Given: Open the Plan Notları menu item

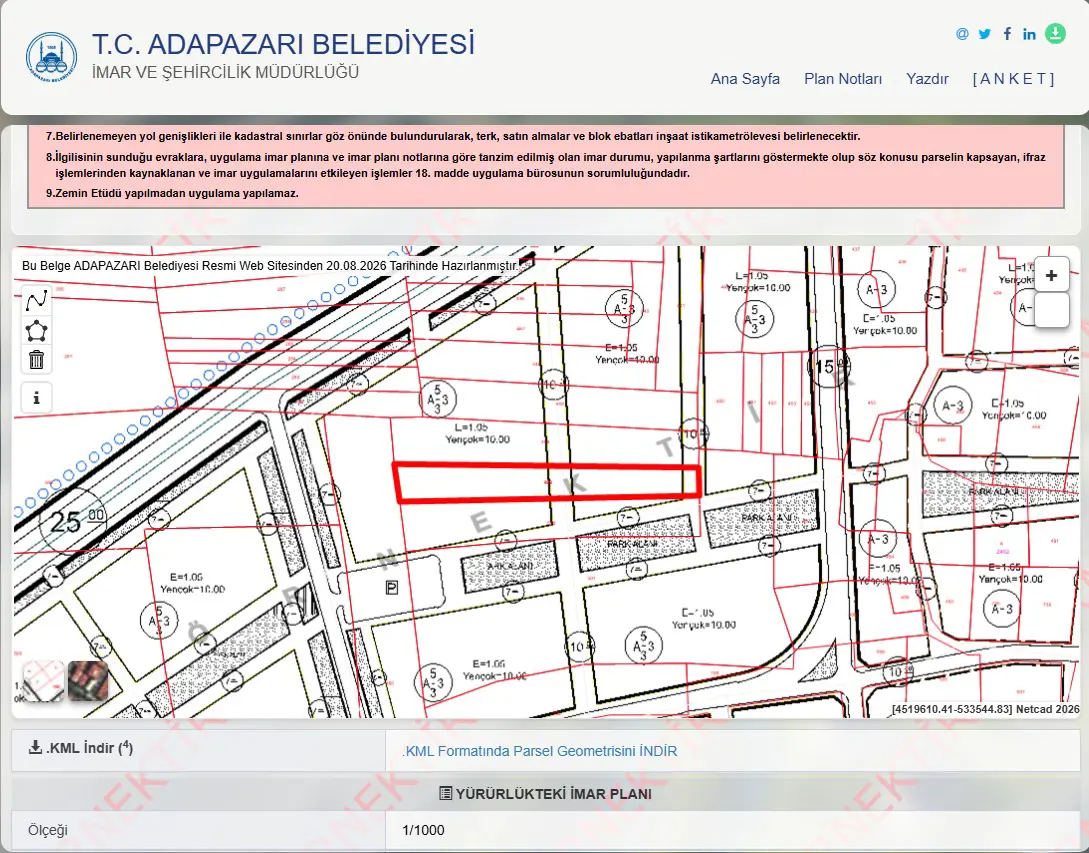Looking at the screenshot, I should (x=843, y=79).
